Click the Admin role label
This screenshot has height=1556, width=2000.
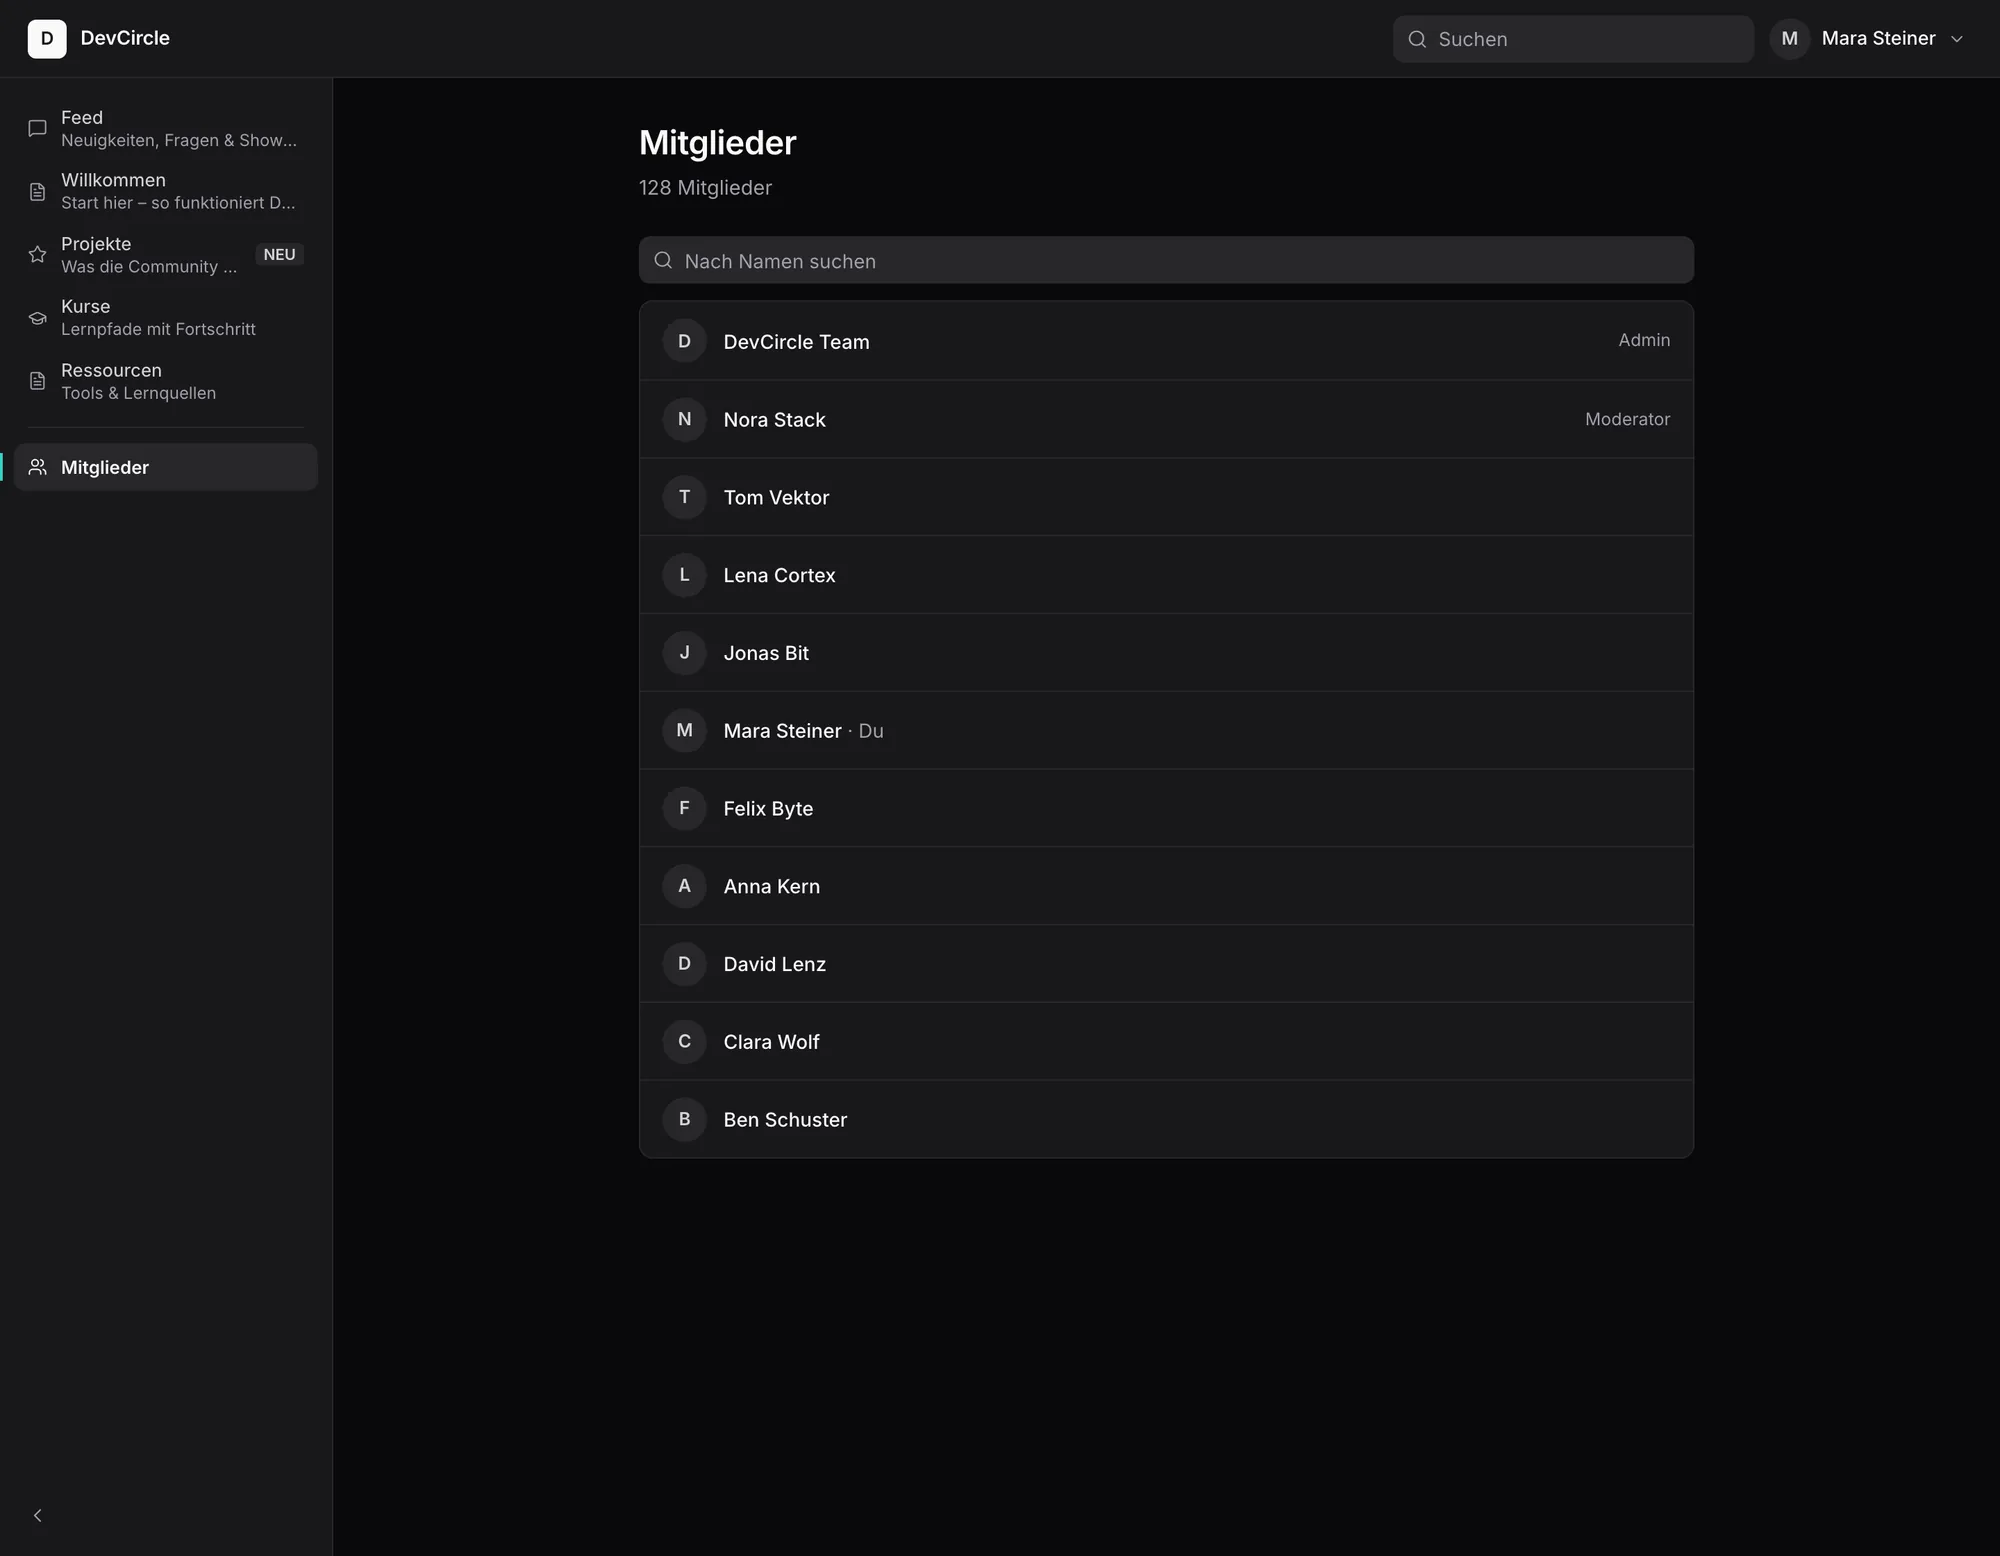click(1644, 340)
